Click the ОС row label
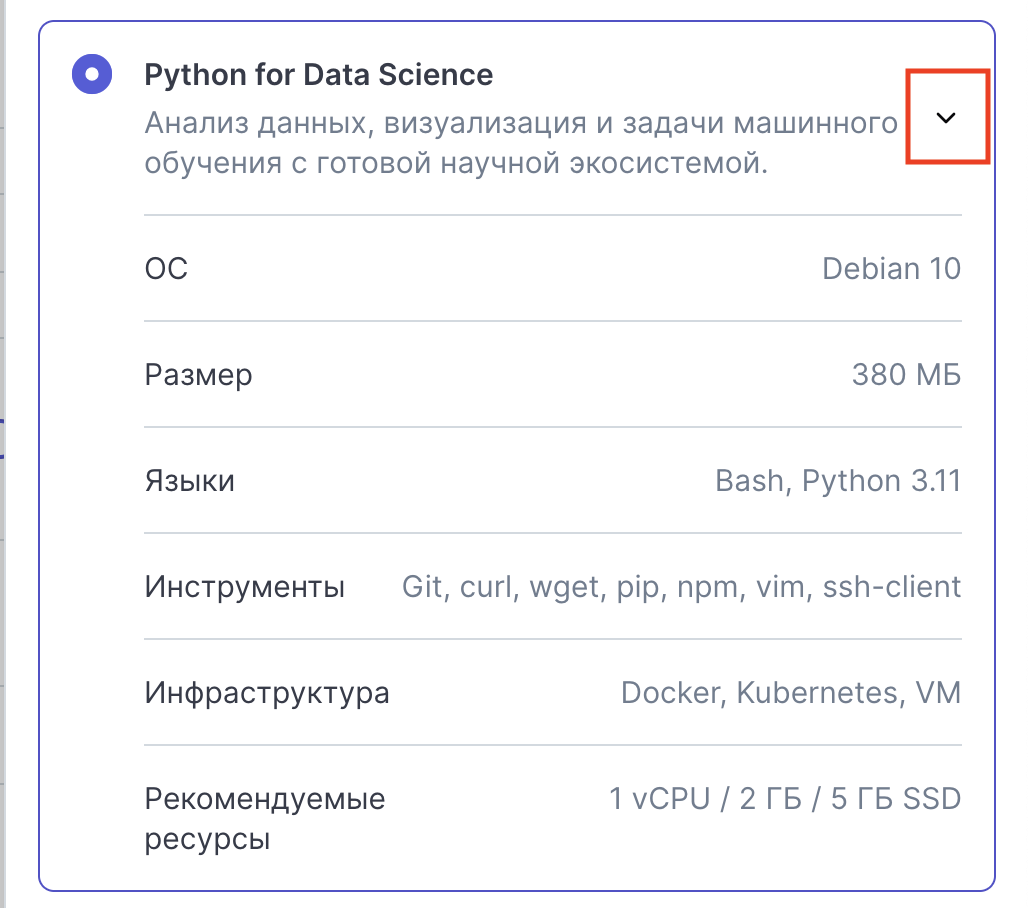The image size is (1028, 908). click(x=166, y=268)
